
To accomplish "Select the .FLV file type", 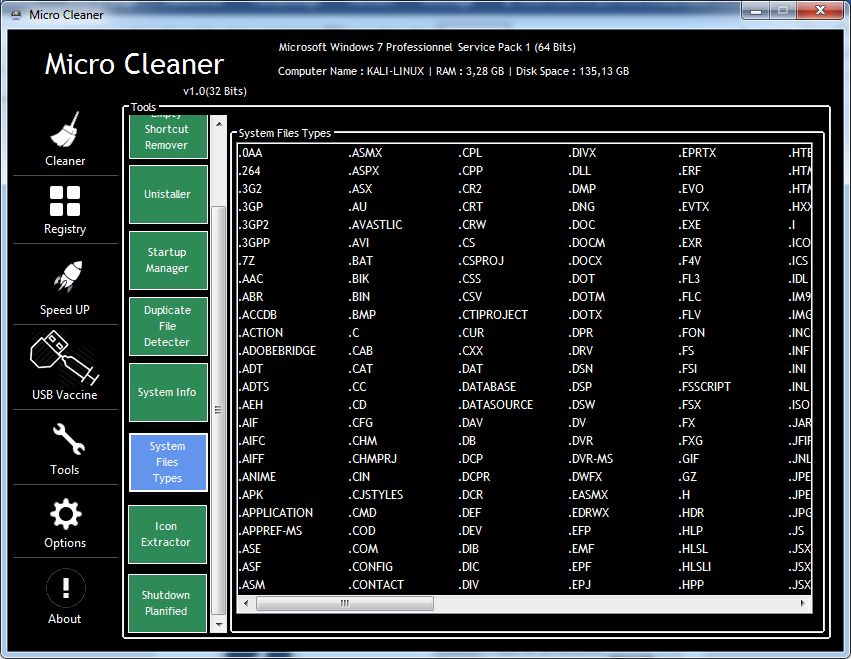I will (690, 315).
